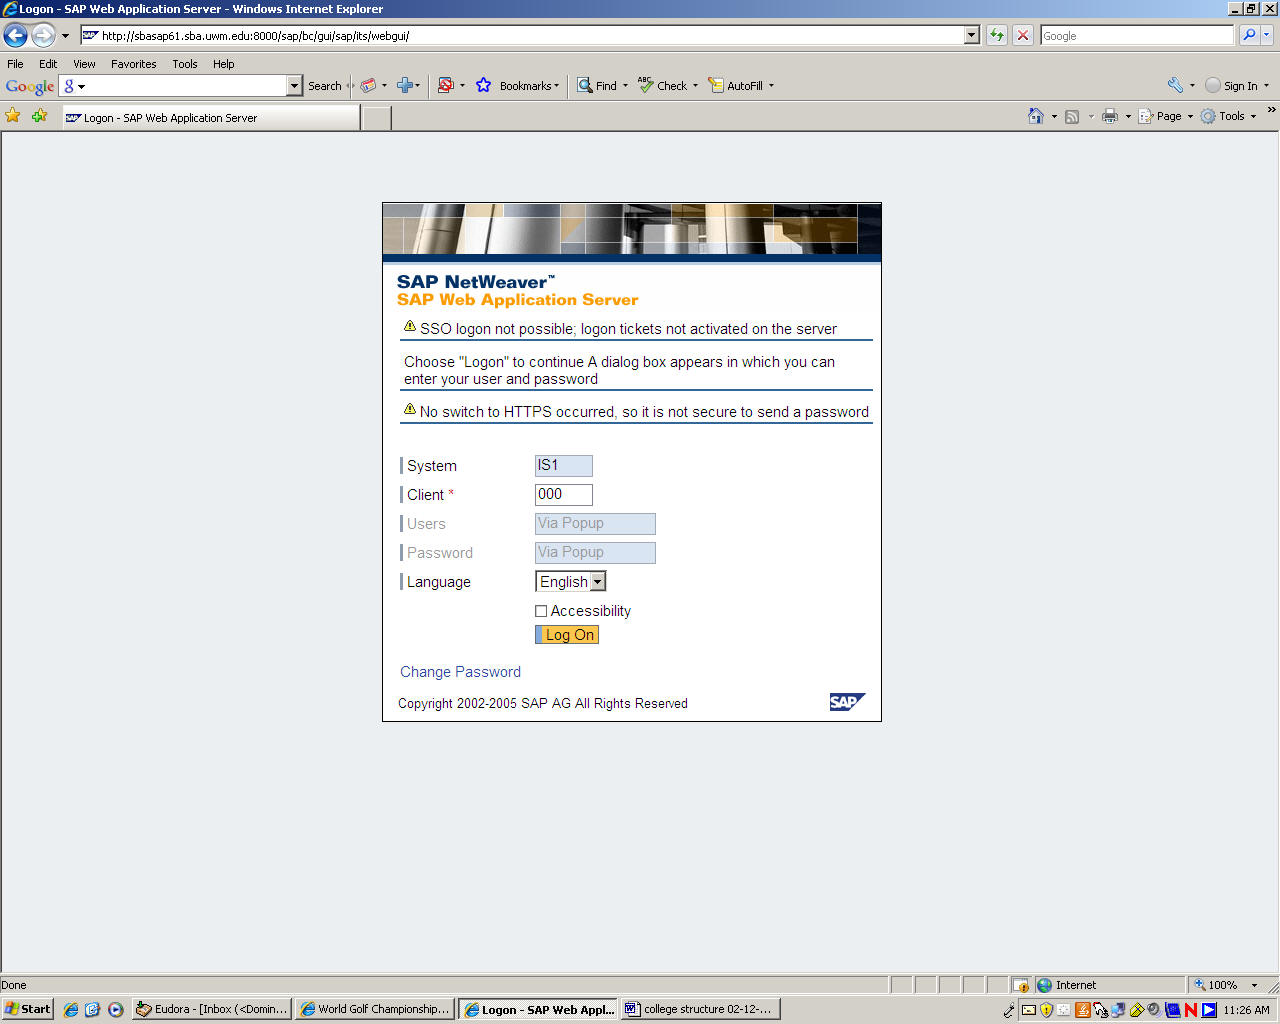Click the spell Check button
The image size is (1280, 1024).
click(x=667, y=86)
